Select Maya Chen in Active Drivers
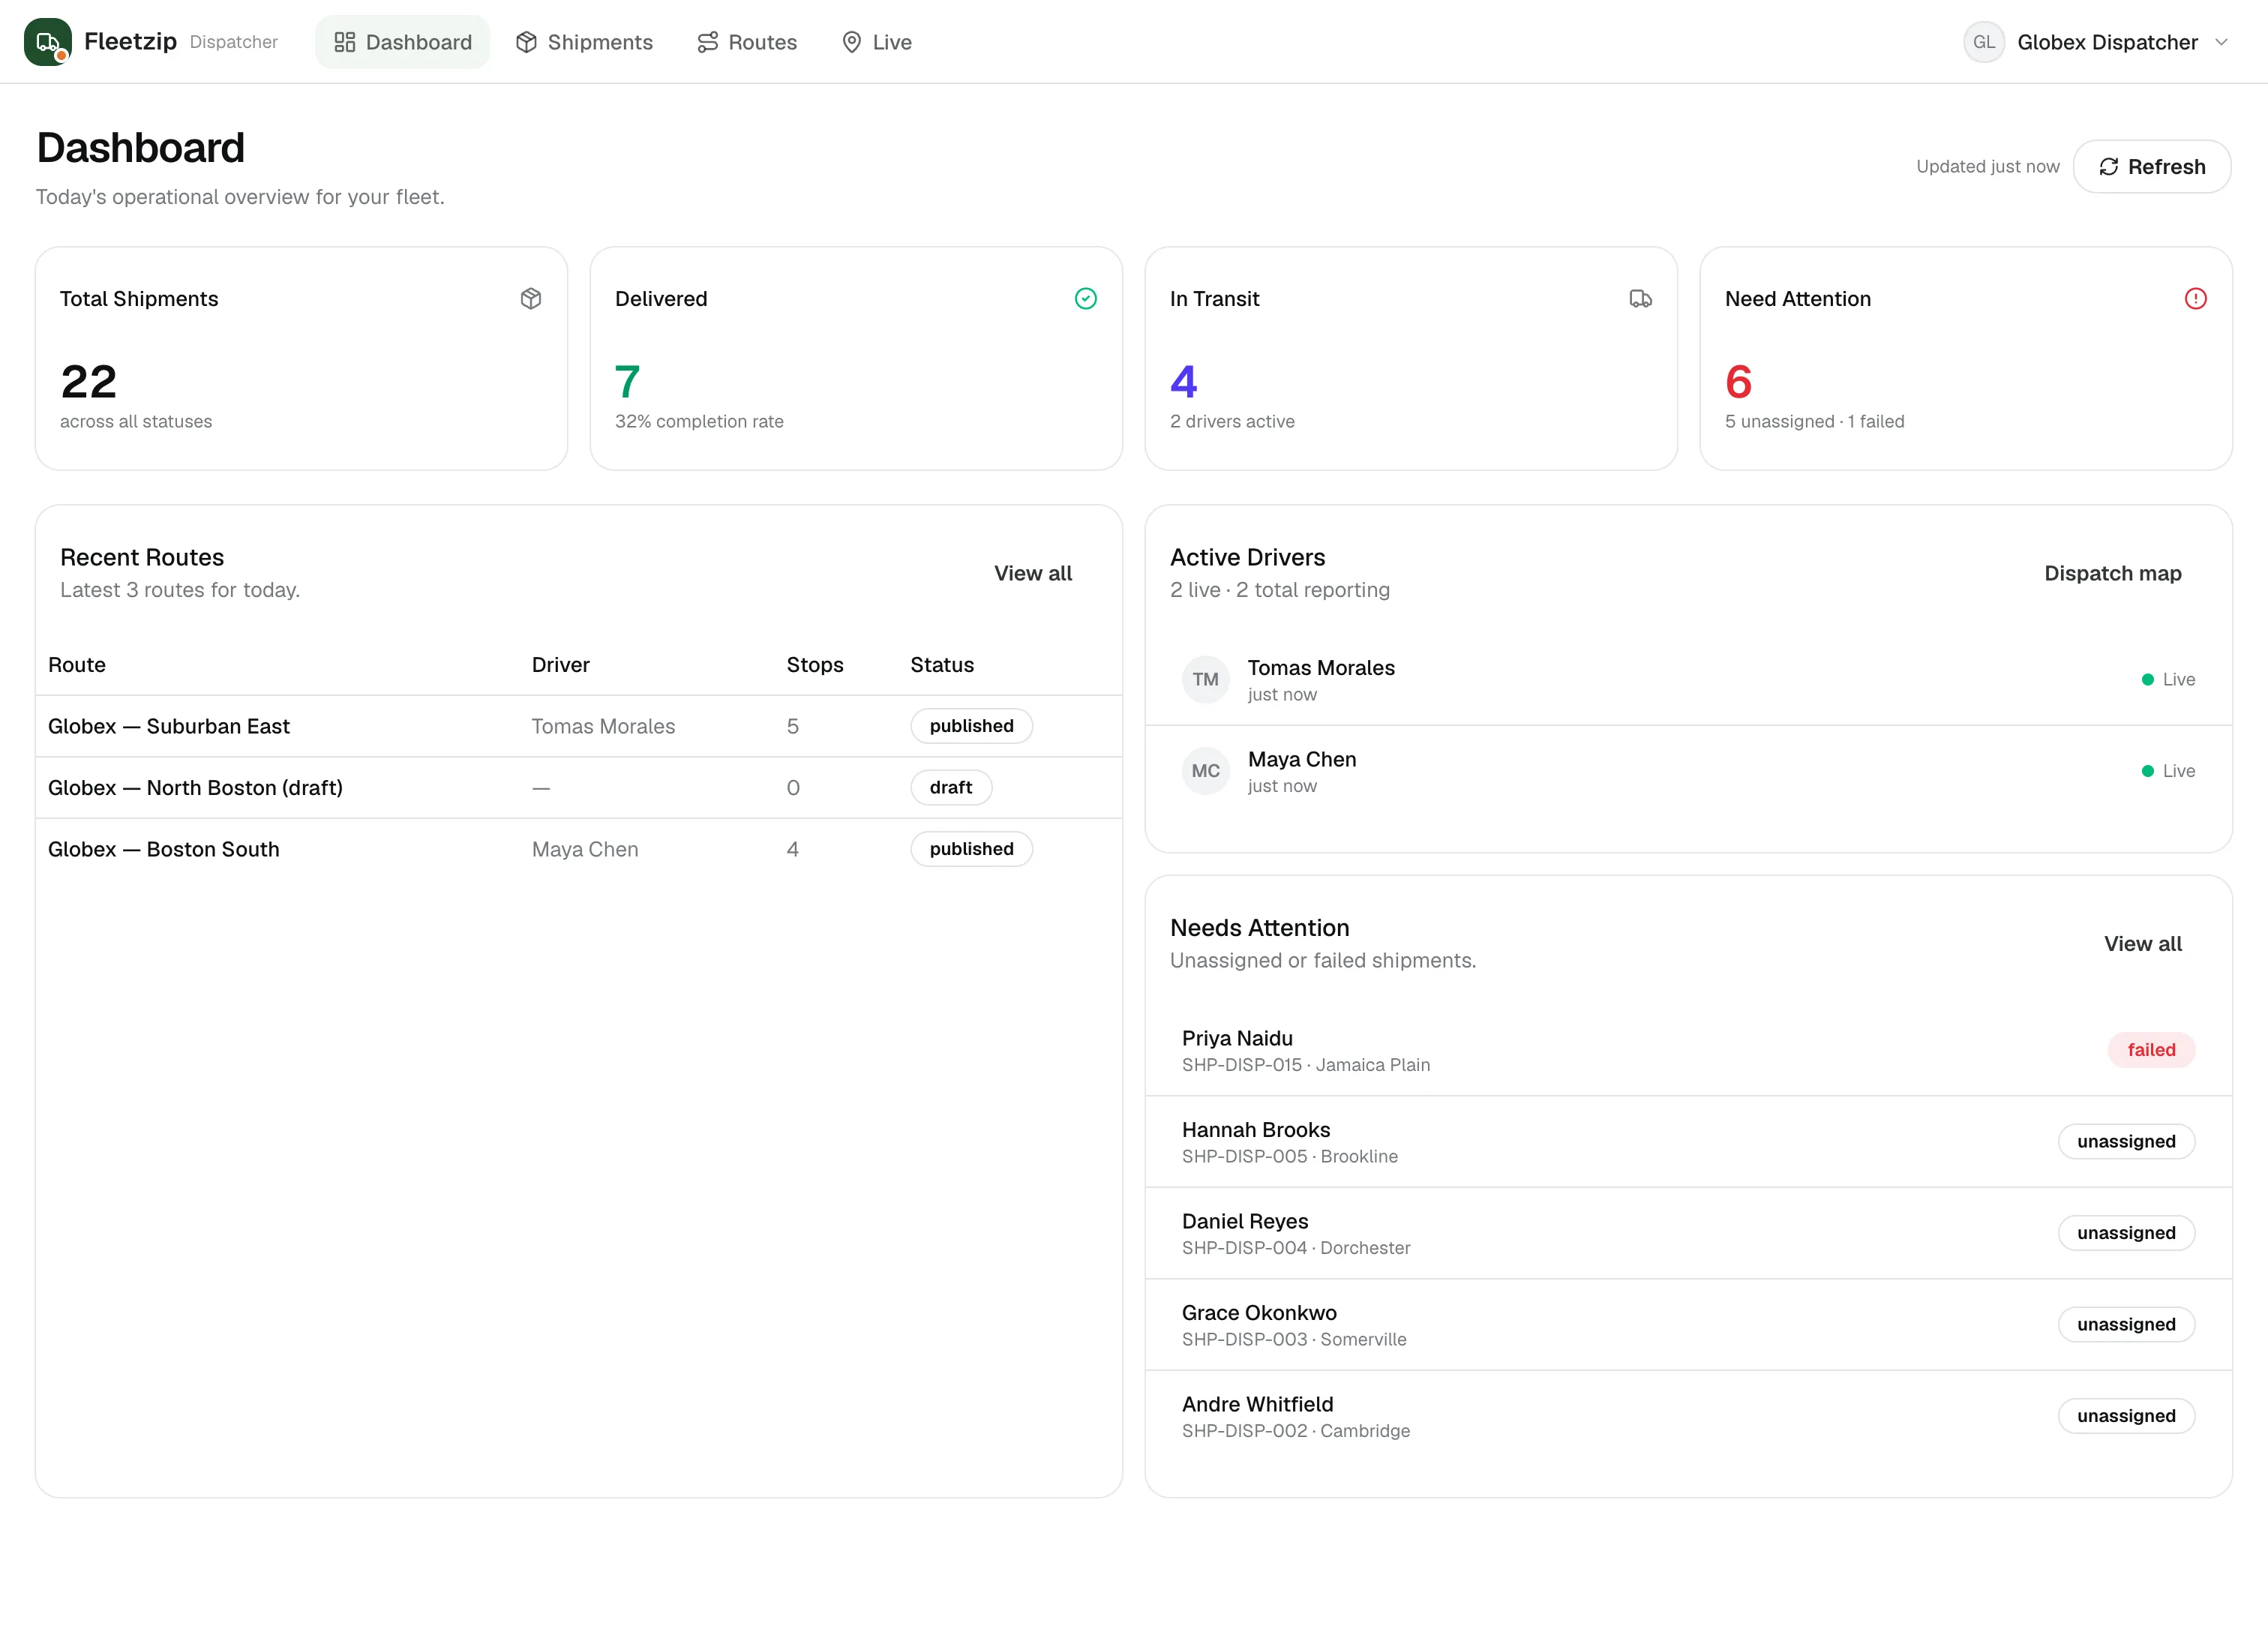2268x1650 pixels. [x=1688, y=771]
